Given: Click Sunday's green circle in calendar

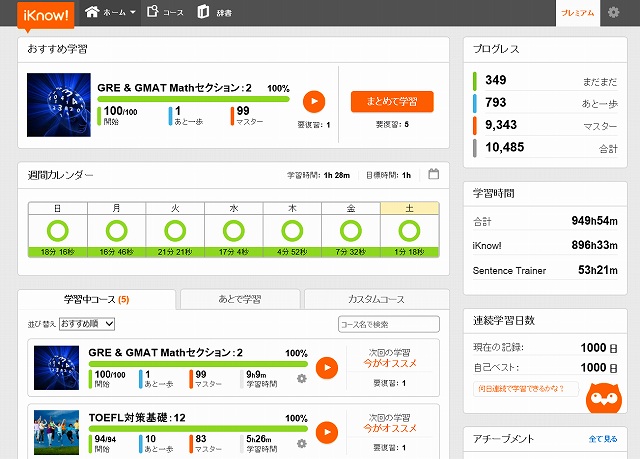Looking at the screenshot, I should click(x=58, y=231).
